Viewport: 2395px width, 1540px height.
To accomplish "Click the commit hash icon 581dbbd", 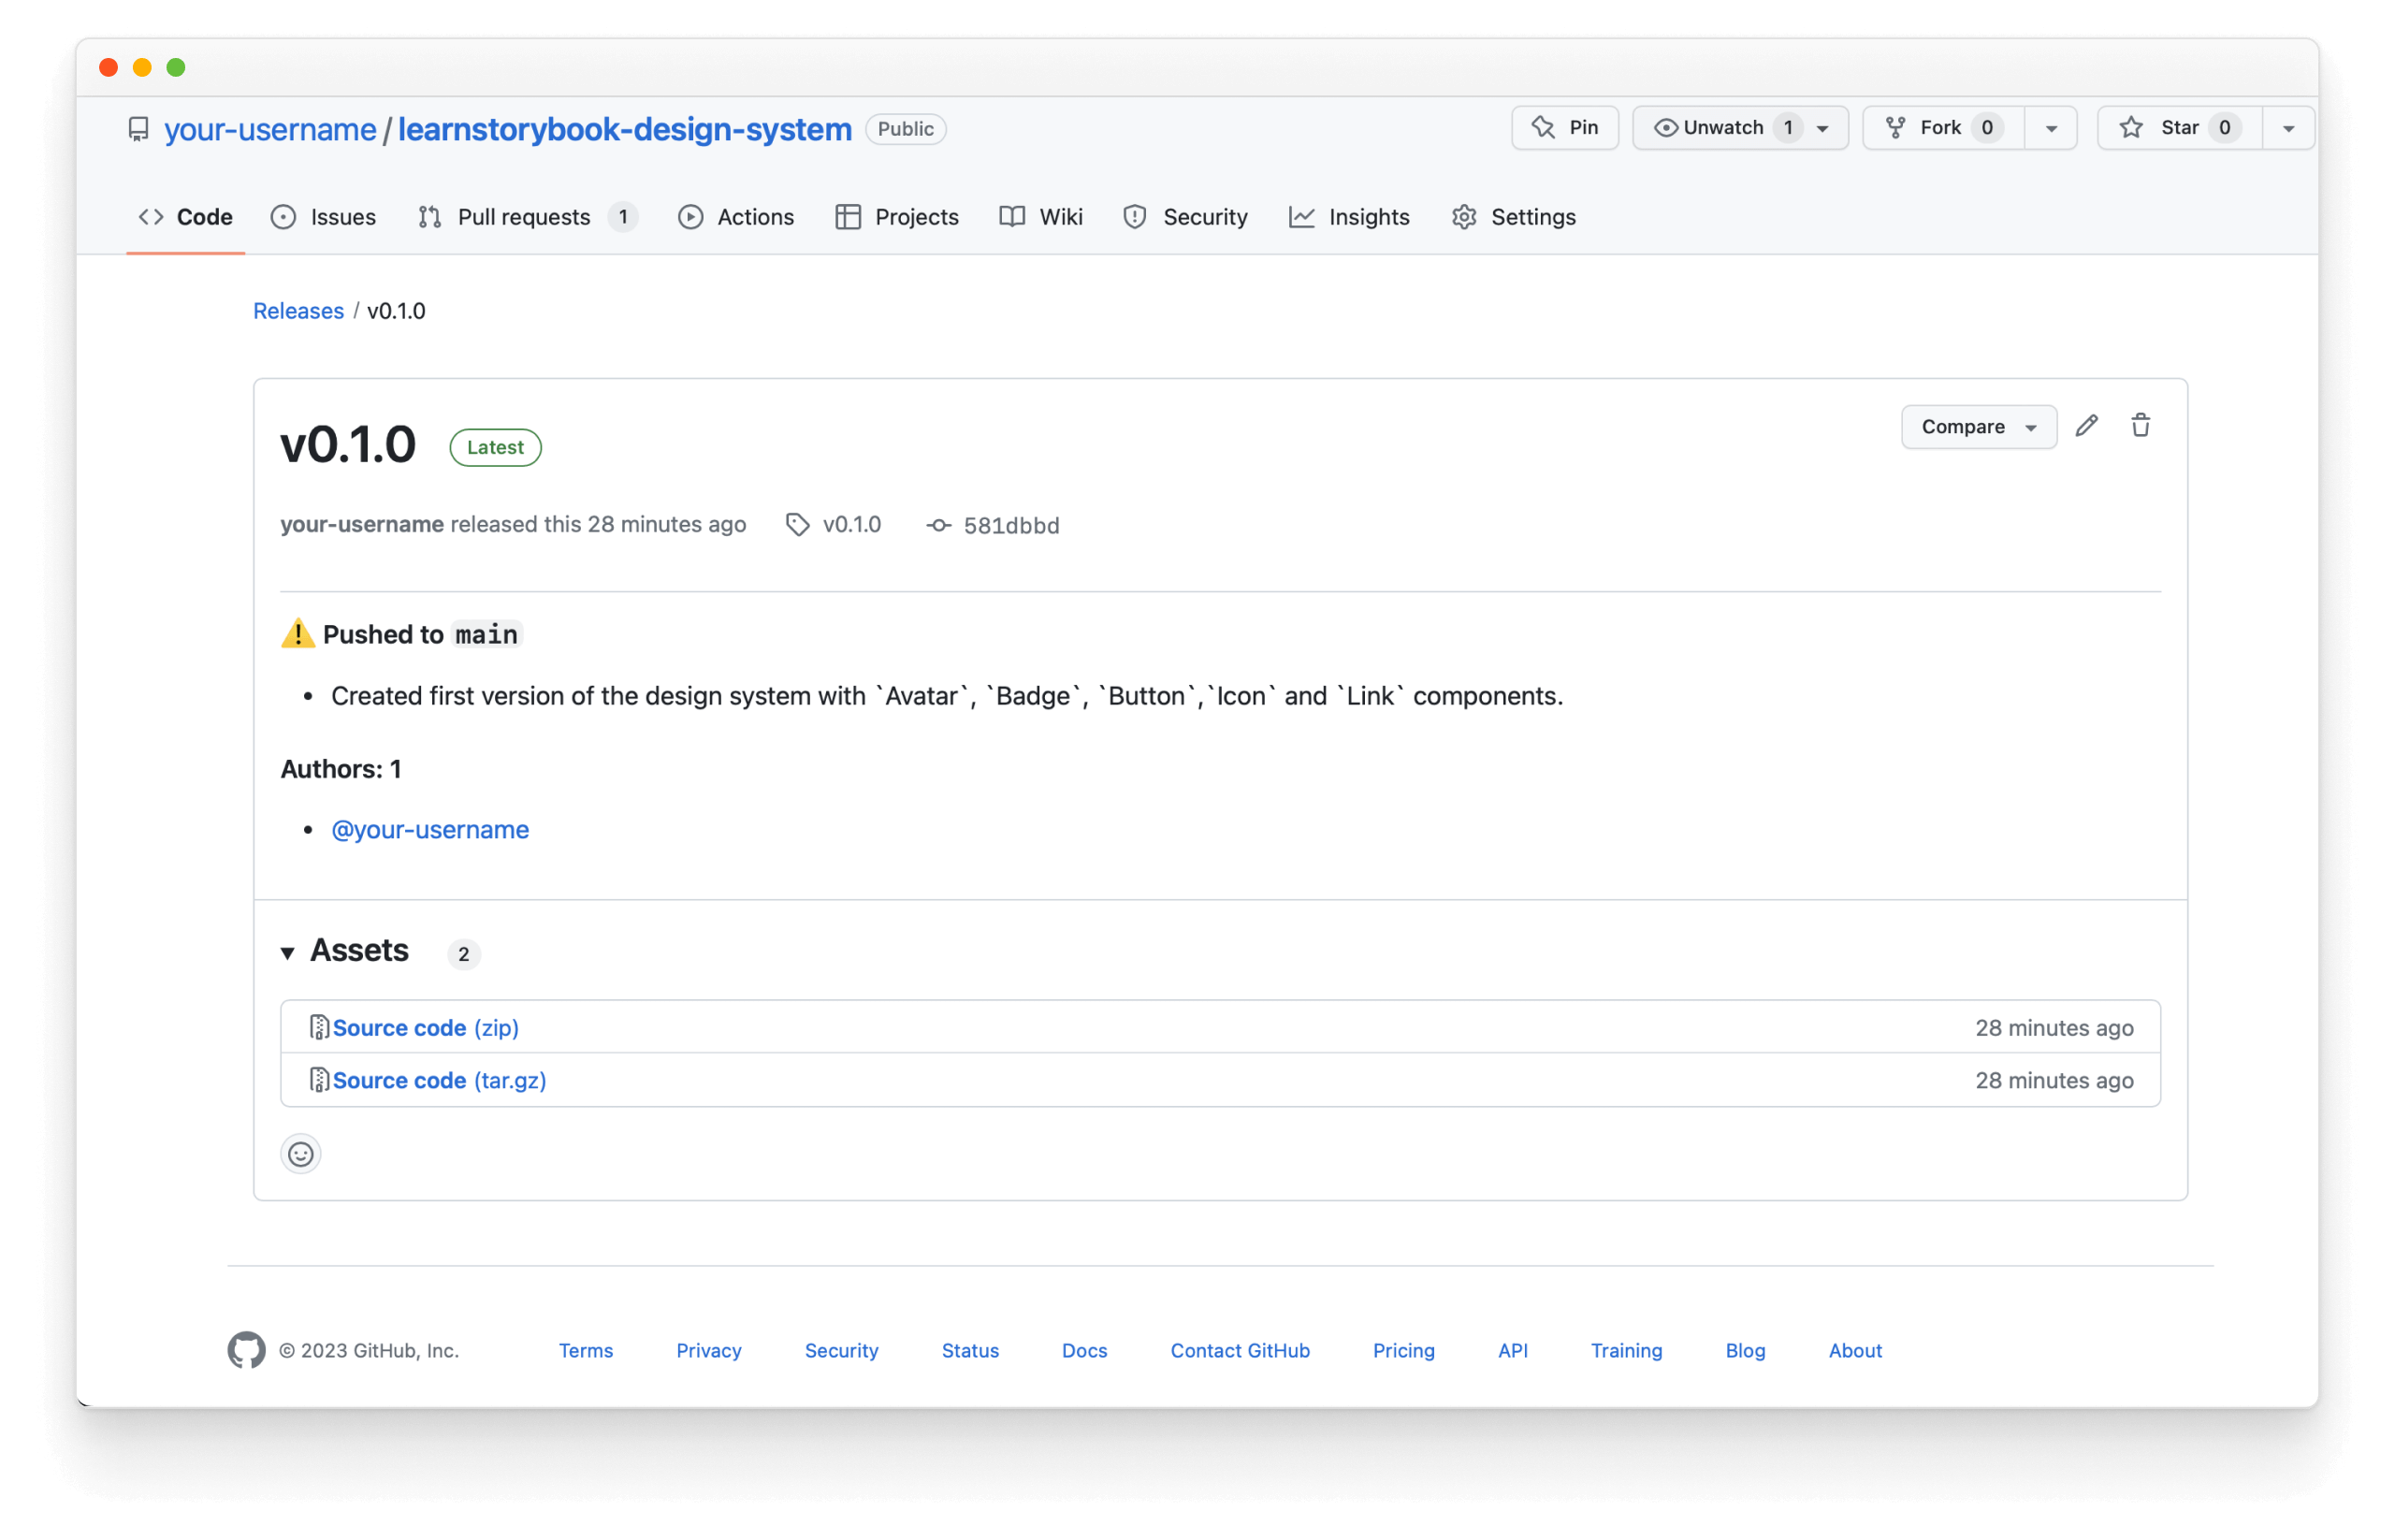I will [x=934, y=524].
